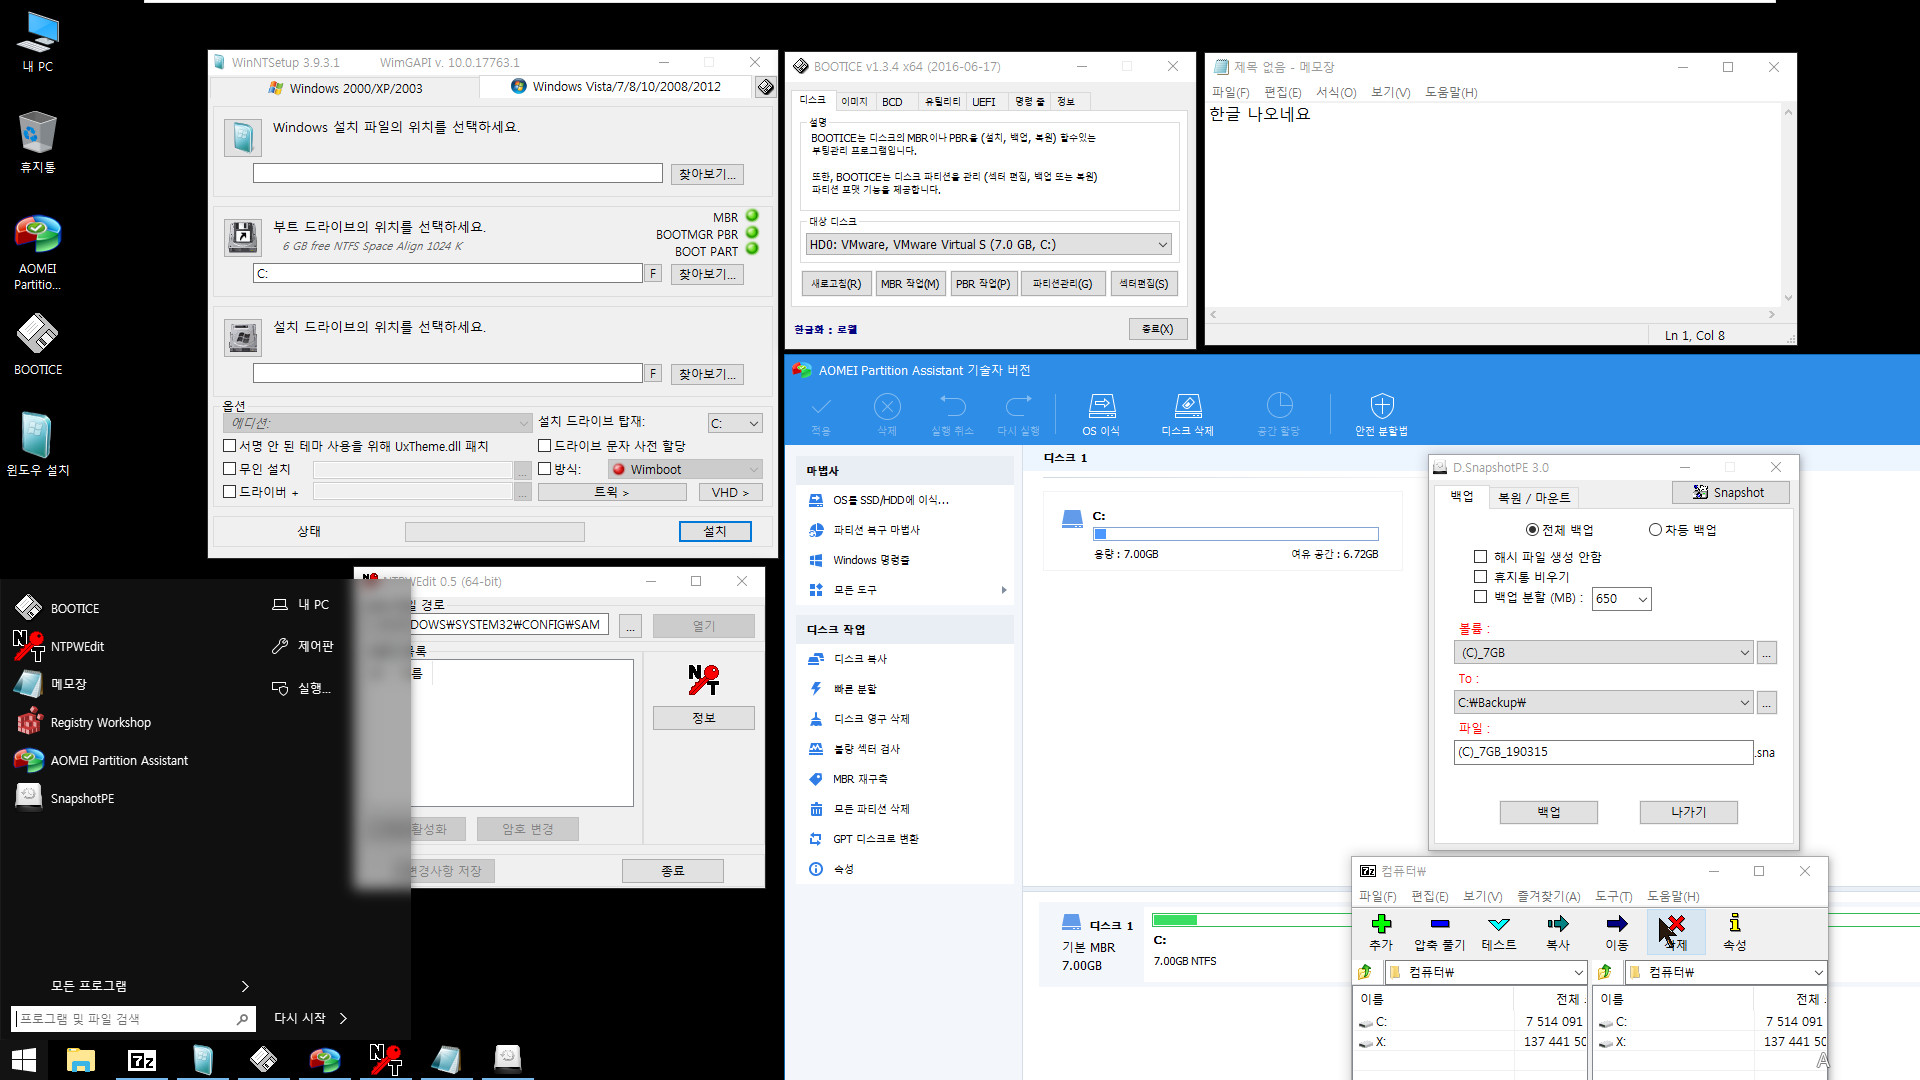Click the bad sector scan icon in AOMEI

(818, 748)
